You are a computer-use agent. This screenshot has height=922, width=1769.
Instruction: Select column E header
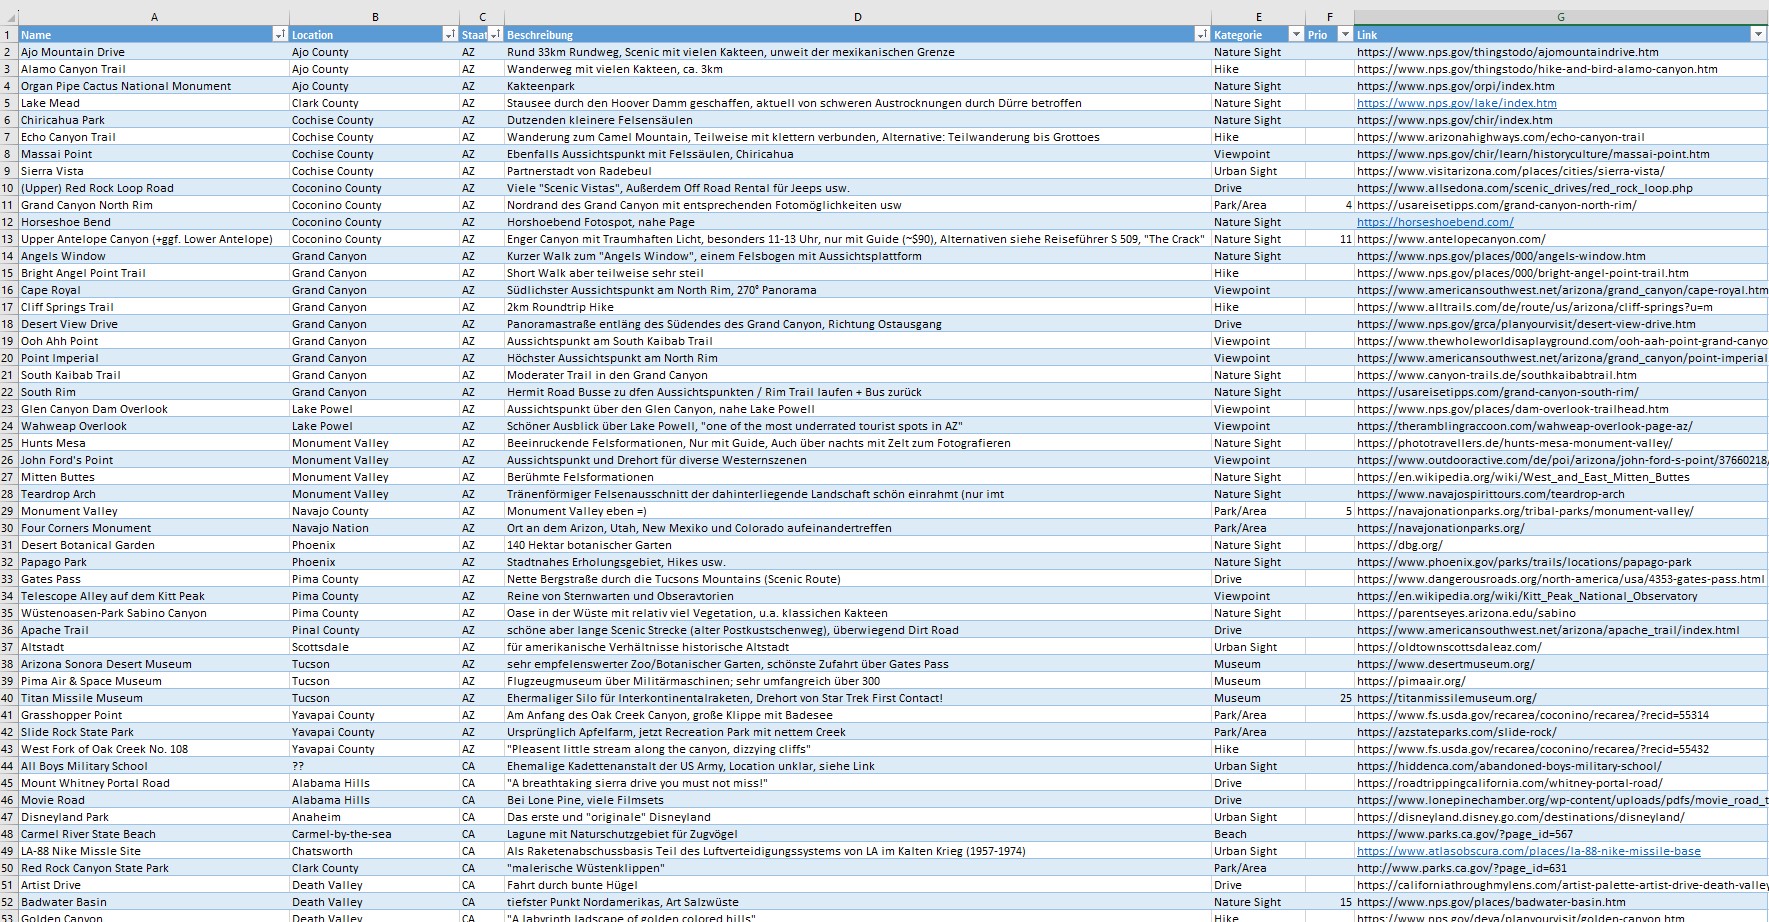click(x=1258, y=17)
